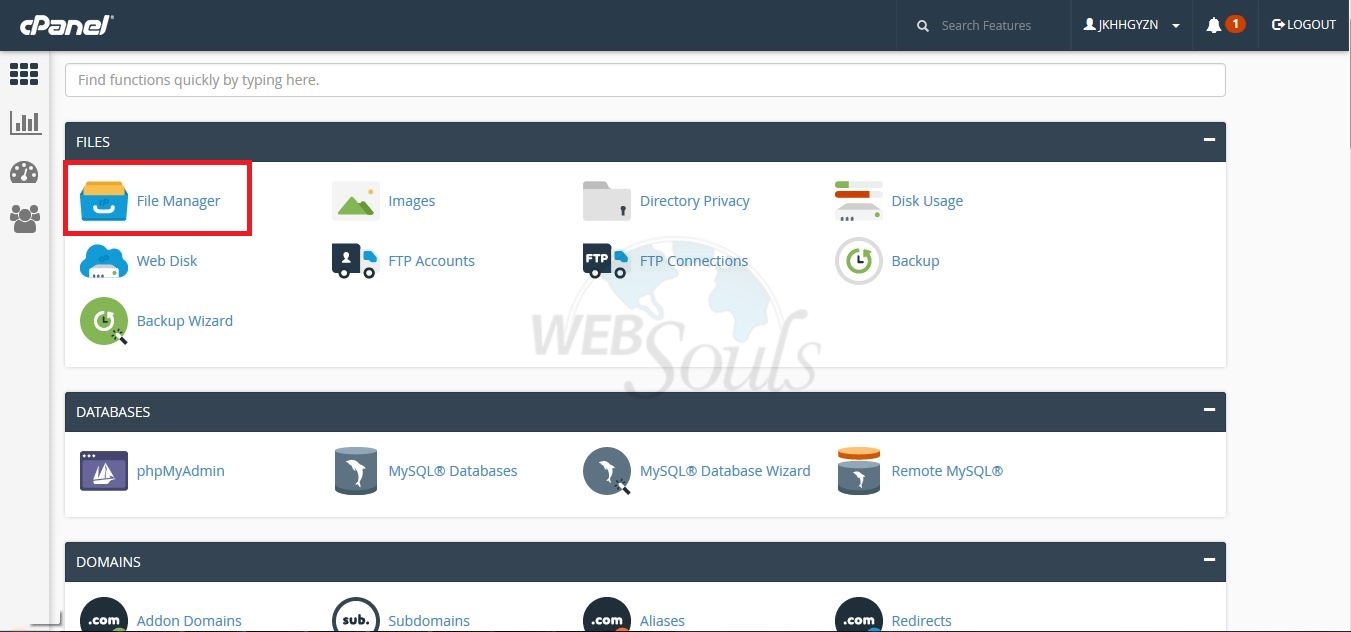Click the FILES section header title
This screenshot has width=1351, height=632.
pyautogui.click(x=93, y=142)
